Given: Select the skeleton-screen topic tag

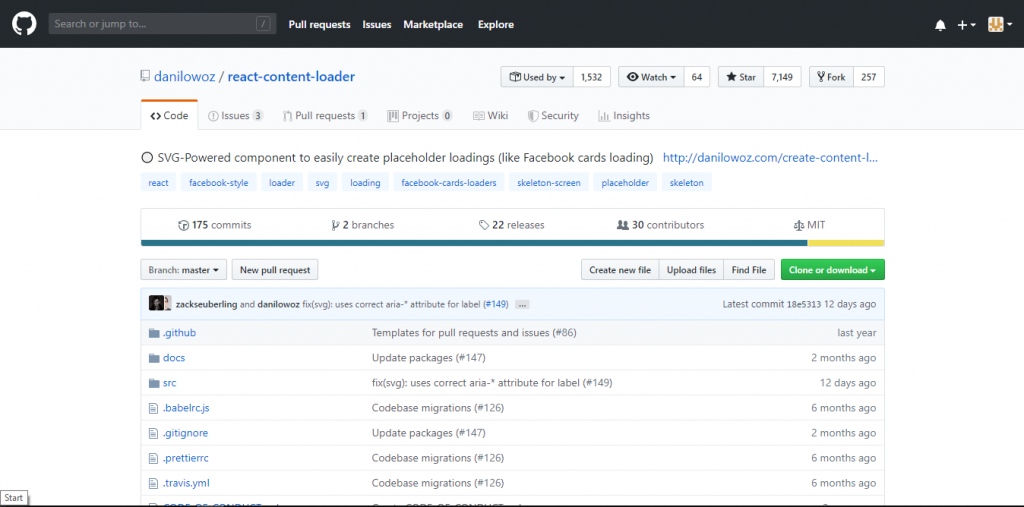Looking at the screenshot, I should coord(549,183).
